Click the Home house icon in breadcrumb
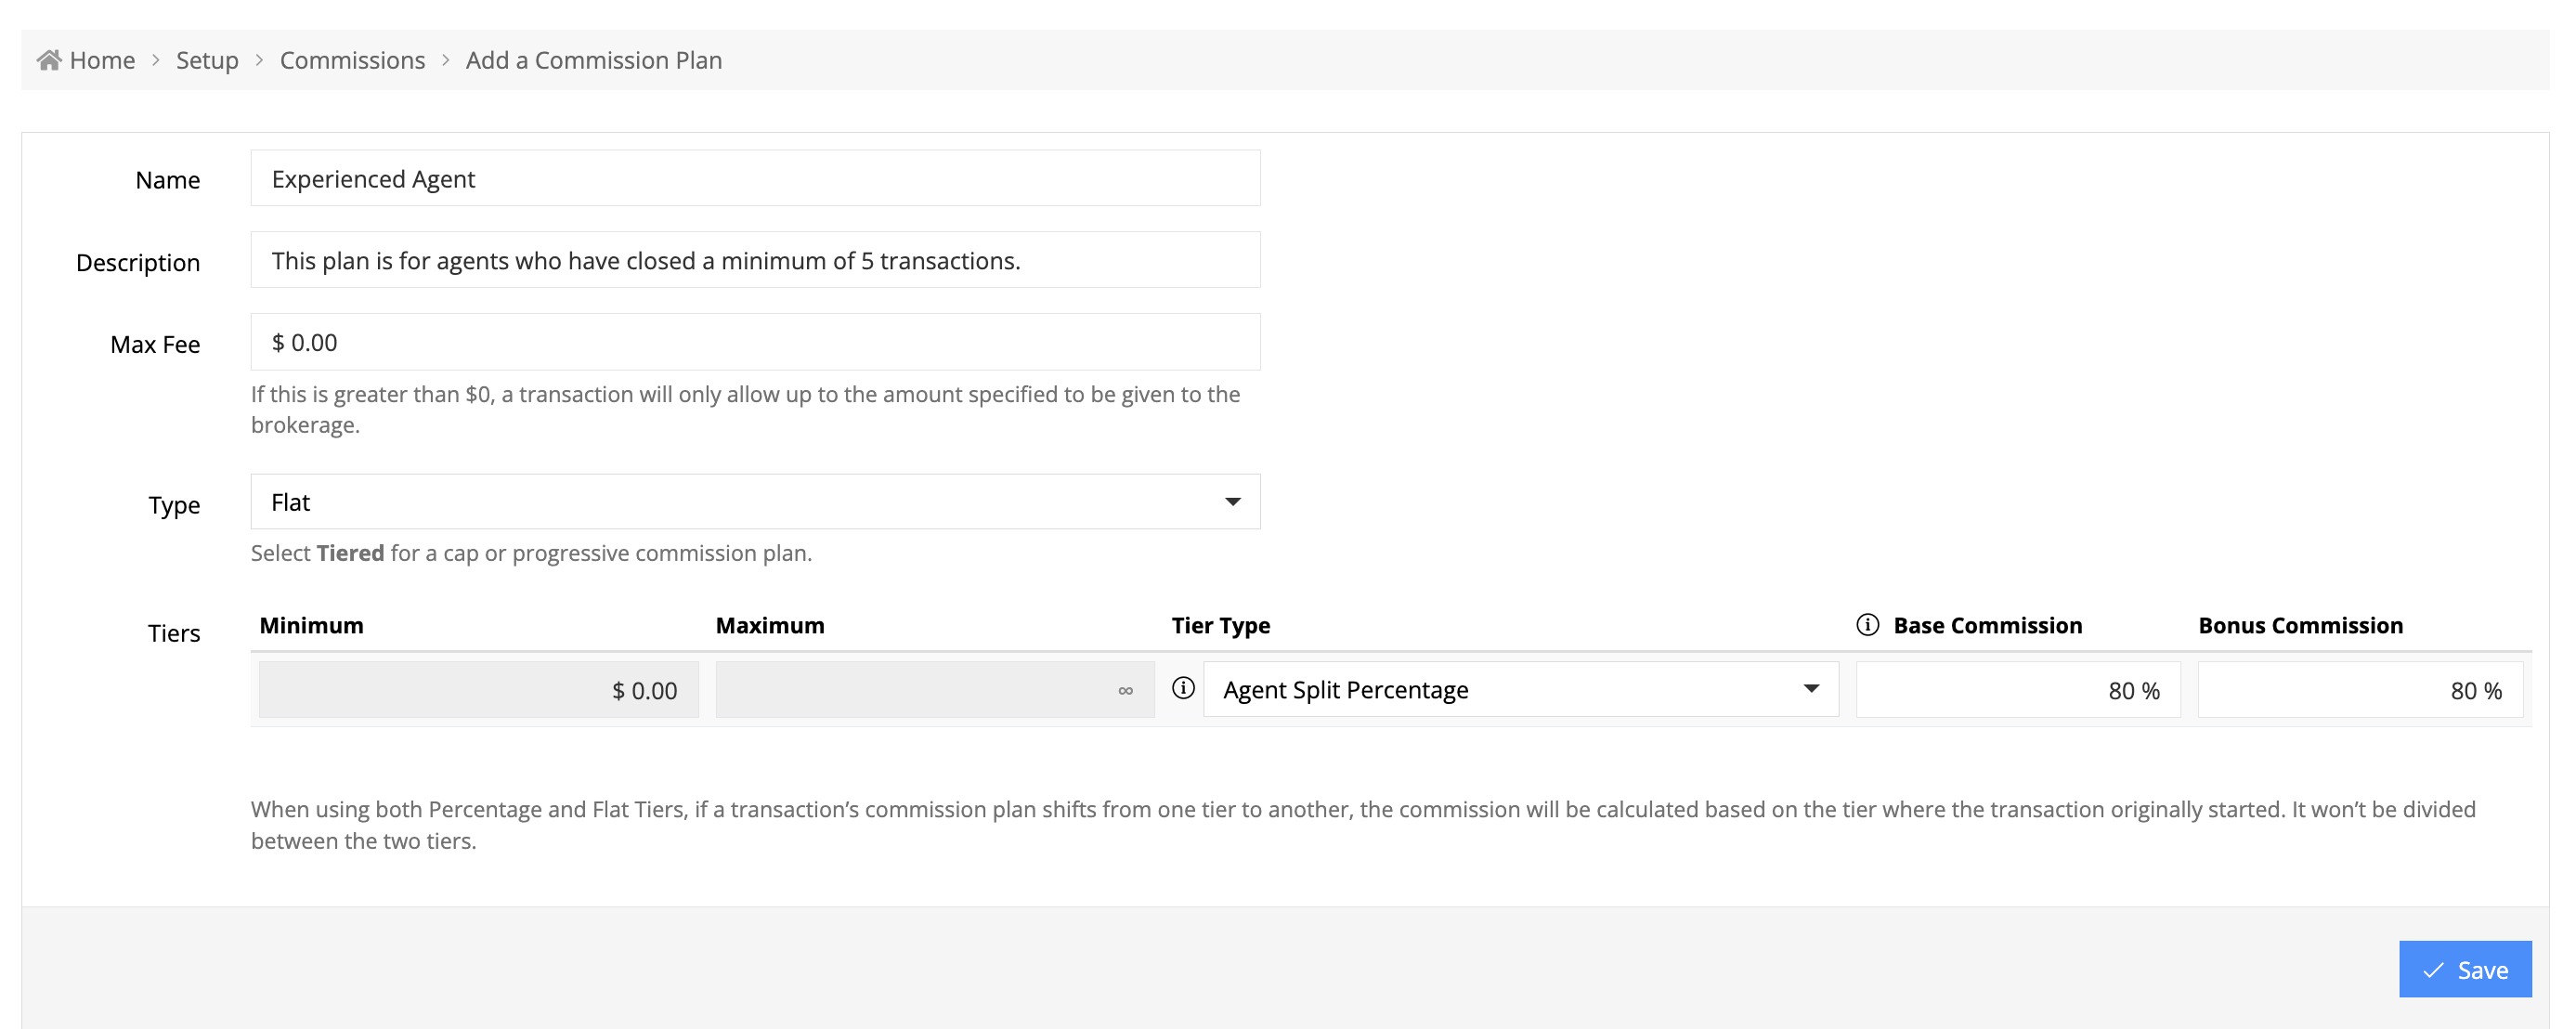This screenshot has width=2576, height=1029. [x=49, y=60]
